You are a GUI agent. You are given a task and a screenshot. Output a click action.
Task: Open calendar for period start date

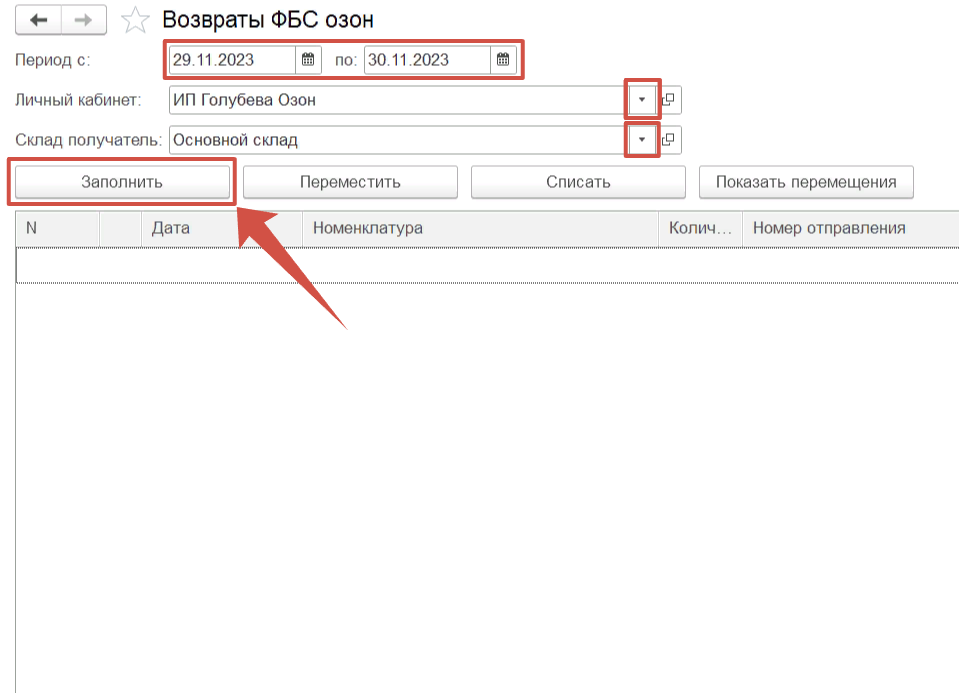308,60
